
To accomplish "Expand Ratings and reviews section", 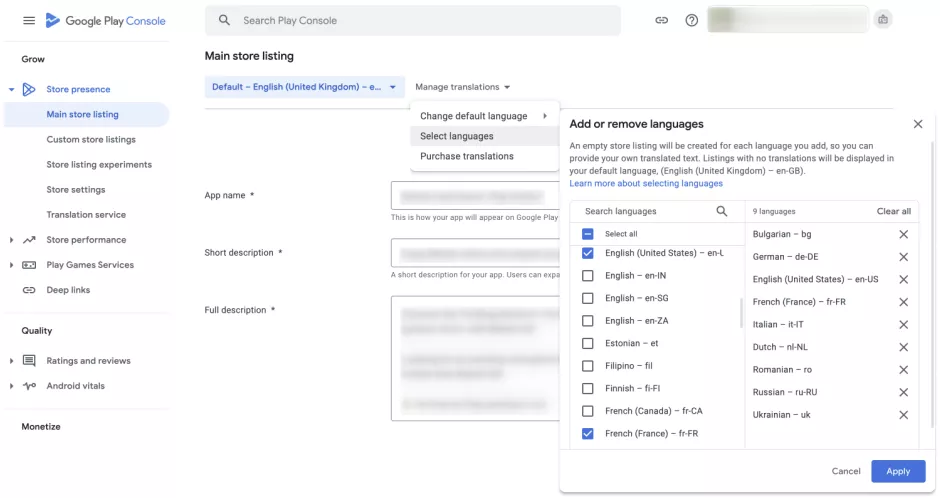I will pos(11,361).
